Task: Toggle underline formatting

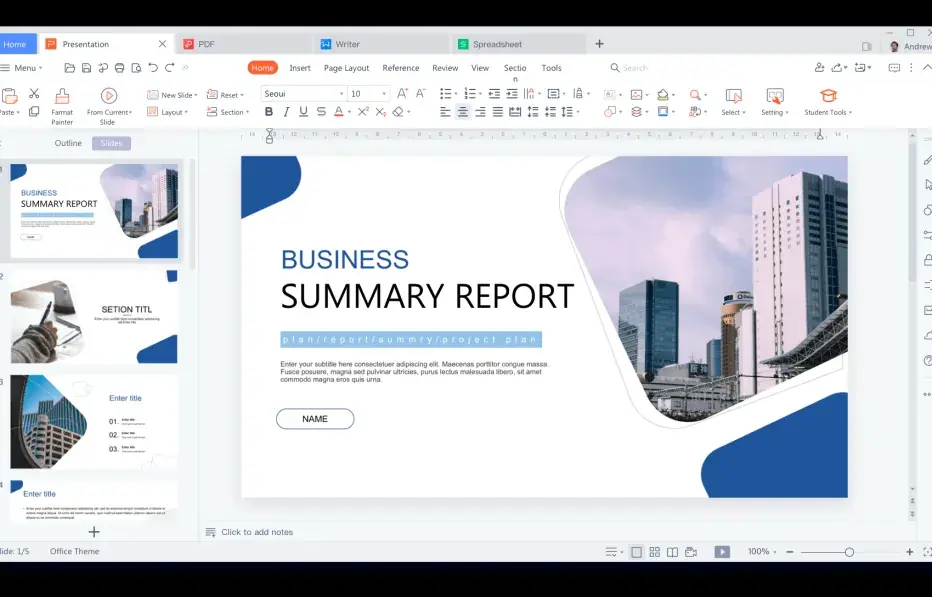Action: 303,111
